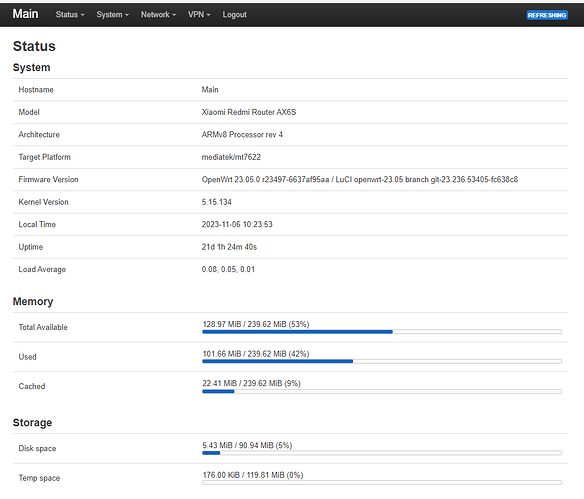The height and width of the screenshot is (499, 584).
Task: Click the Main brand title
Action: [25, 14]
